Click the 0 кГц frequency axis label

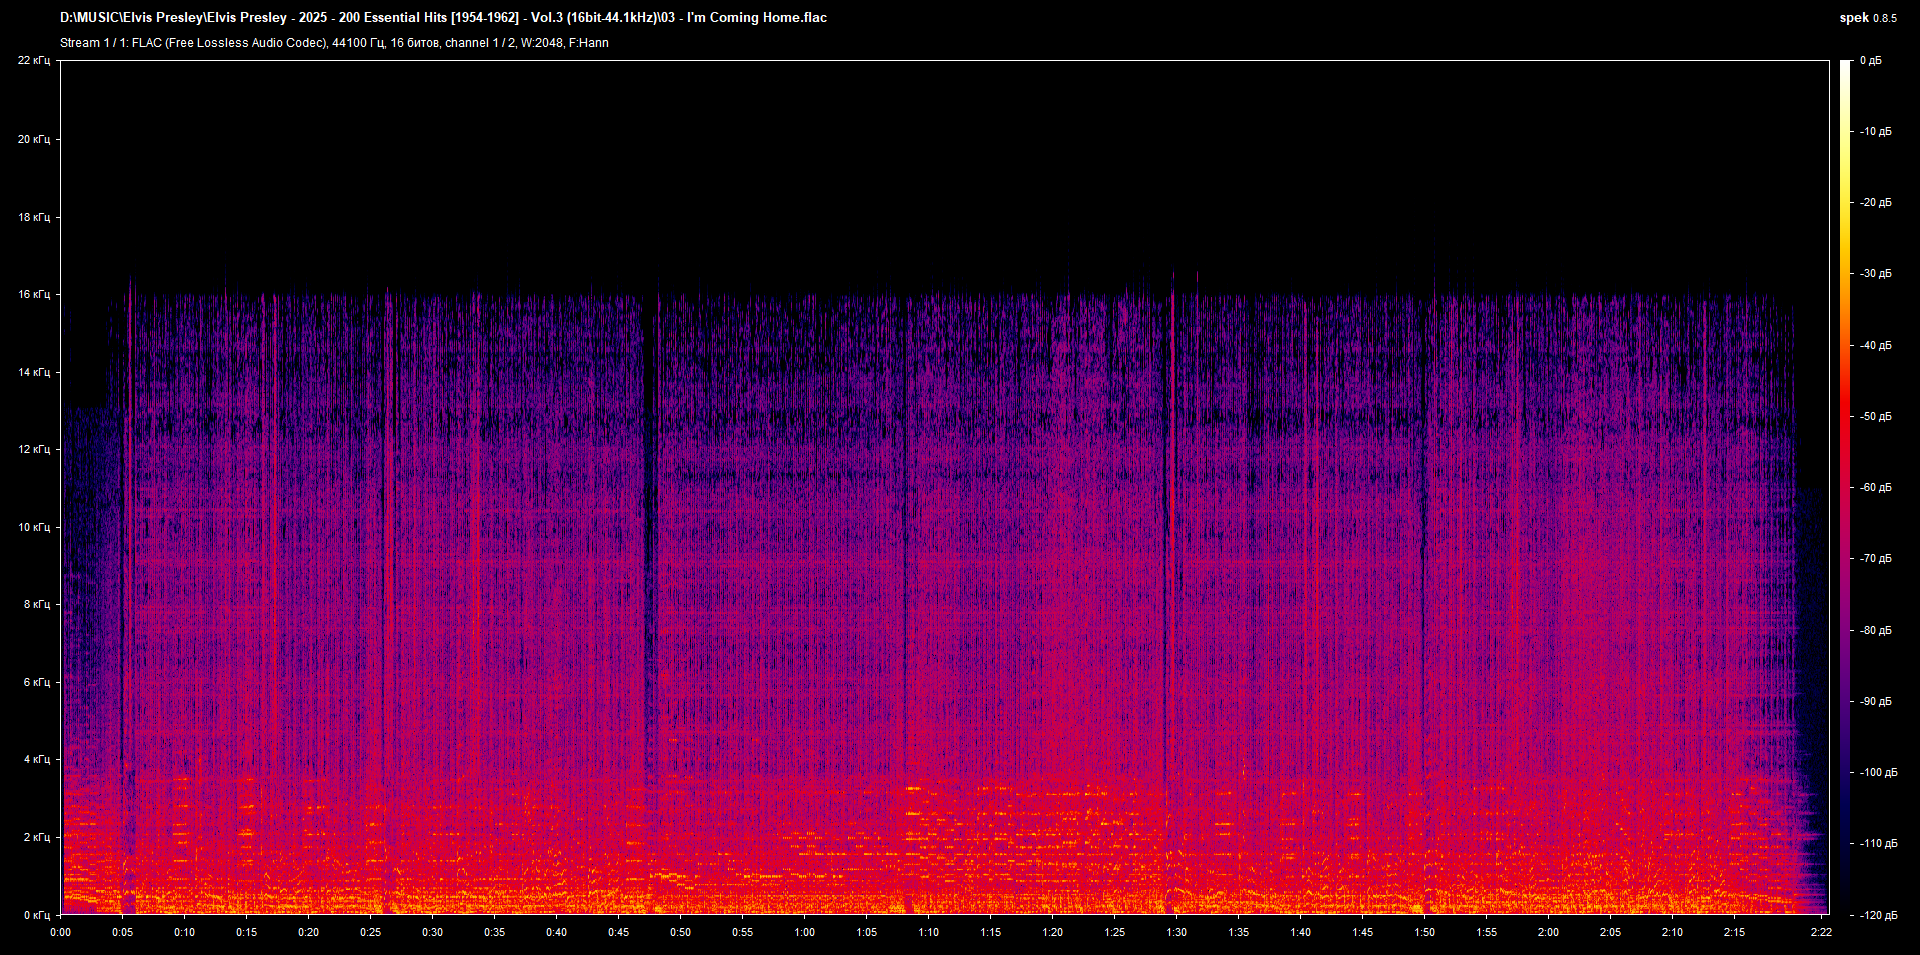36,915
